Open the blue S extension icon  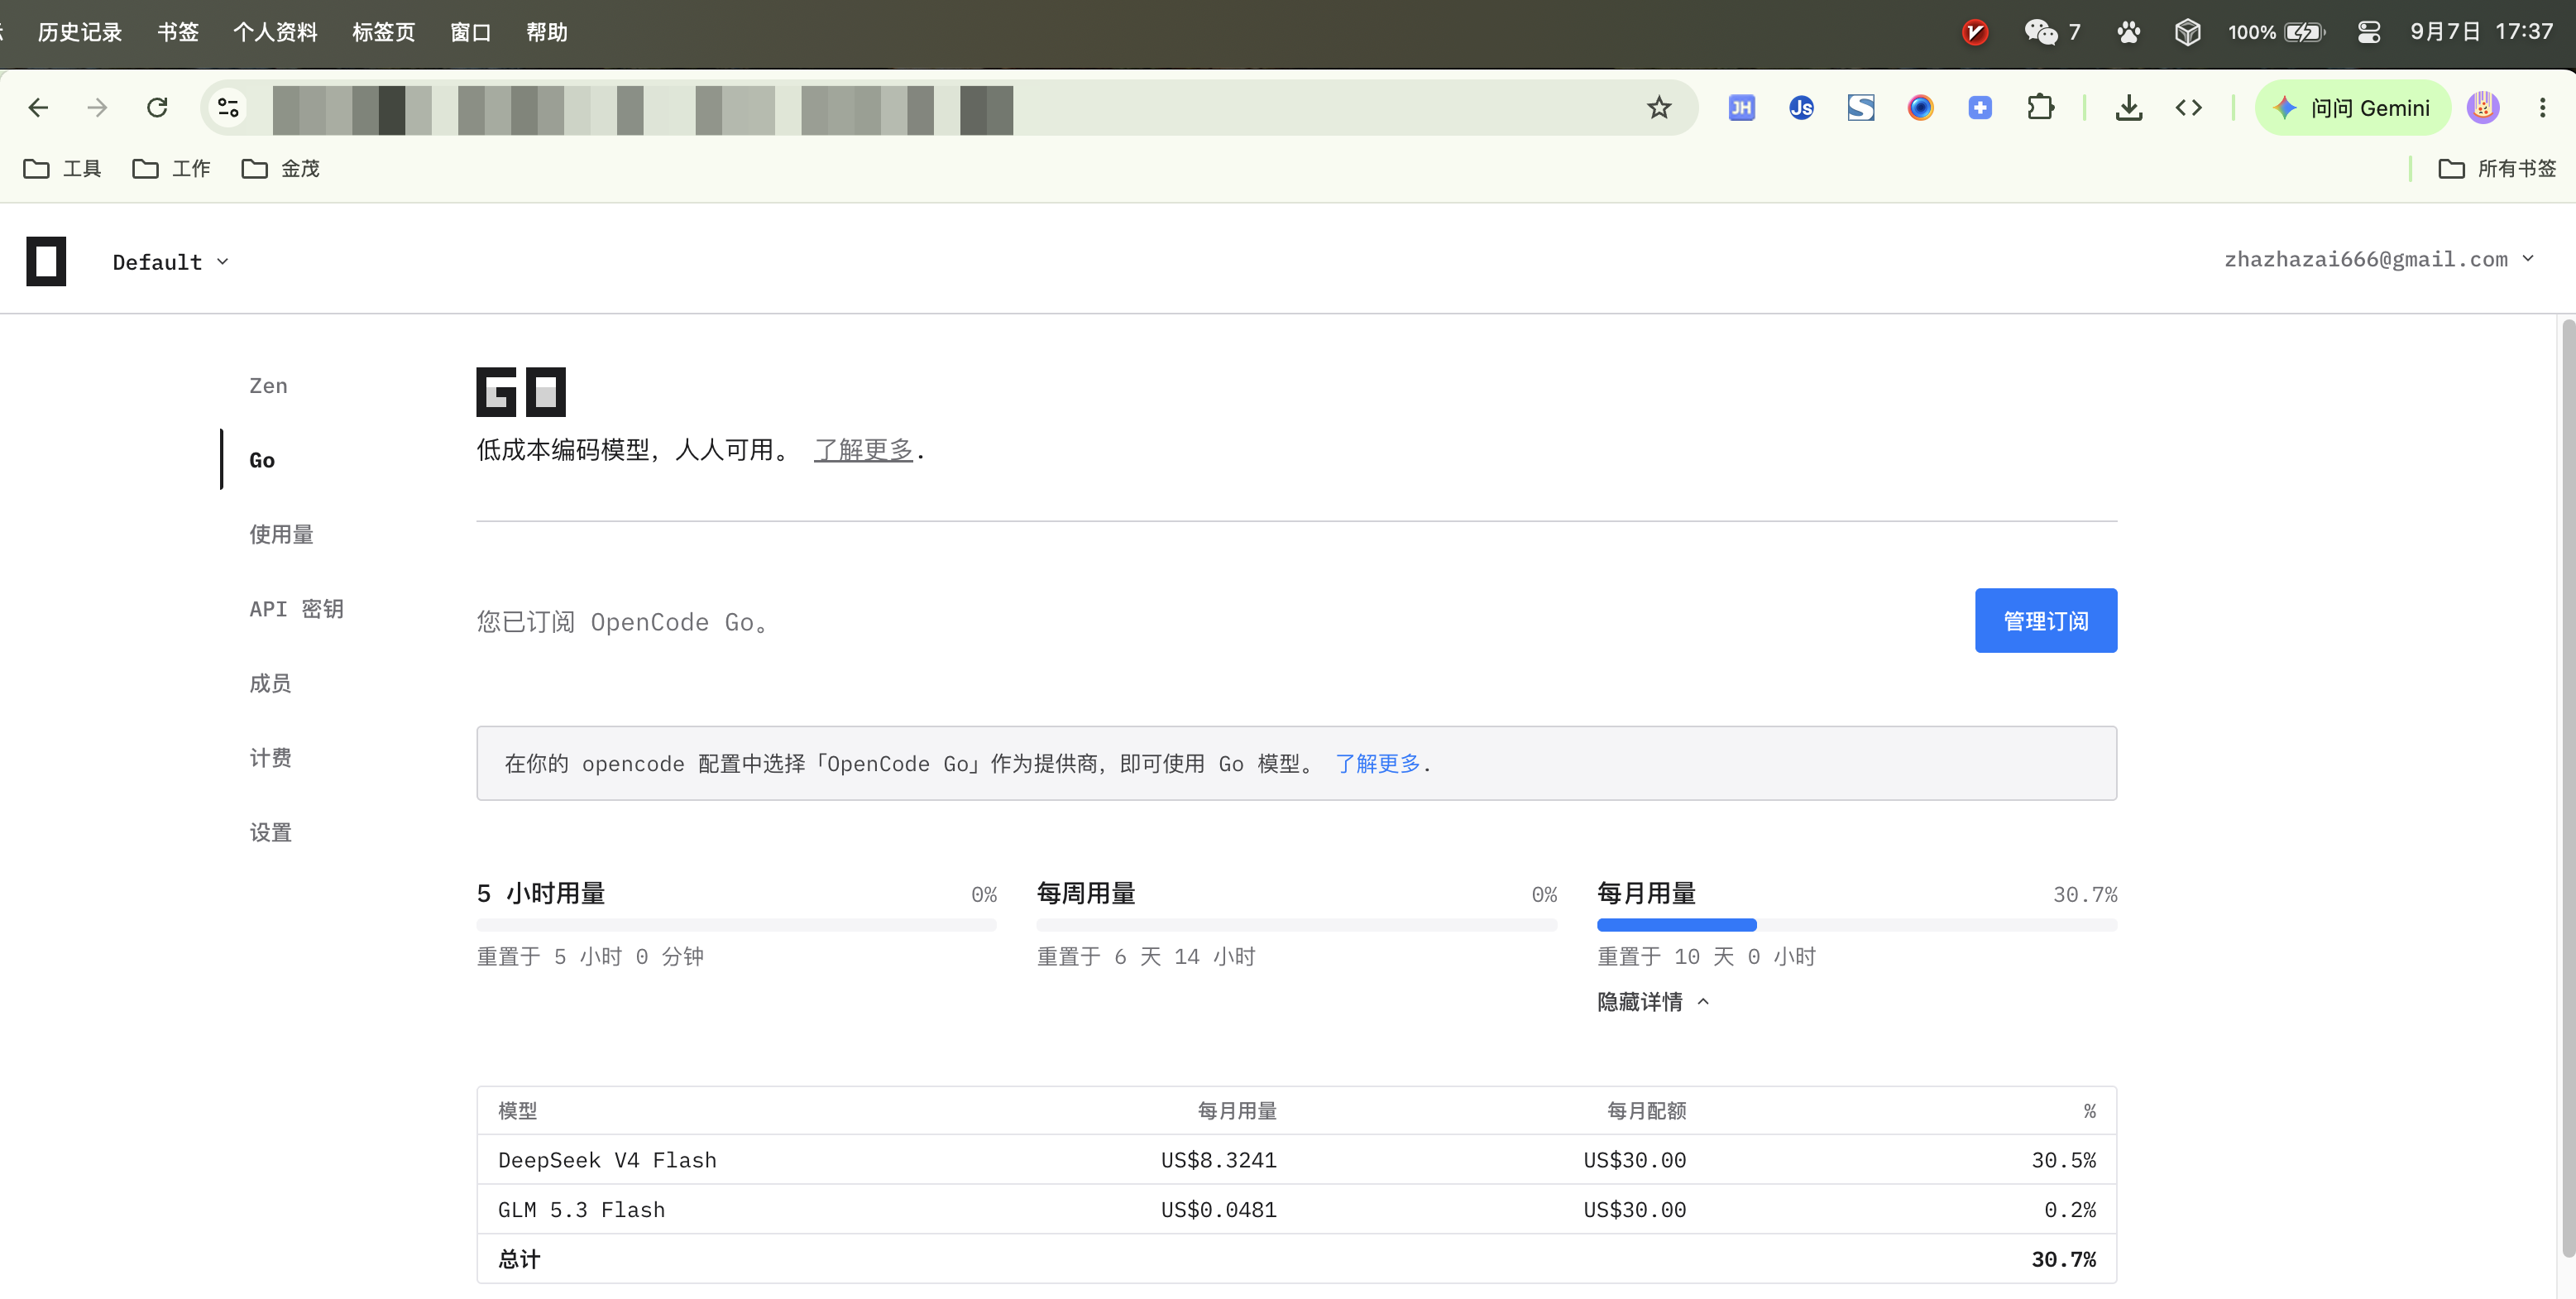pos(1861,108)
